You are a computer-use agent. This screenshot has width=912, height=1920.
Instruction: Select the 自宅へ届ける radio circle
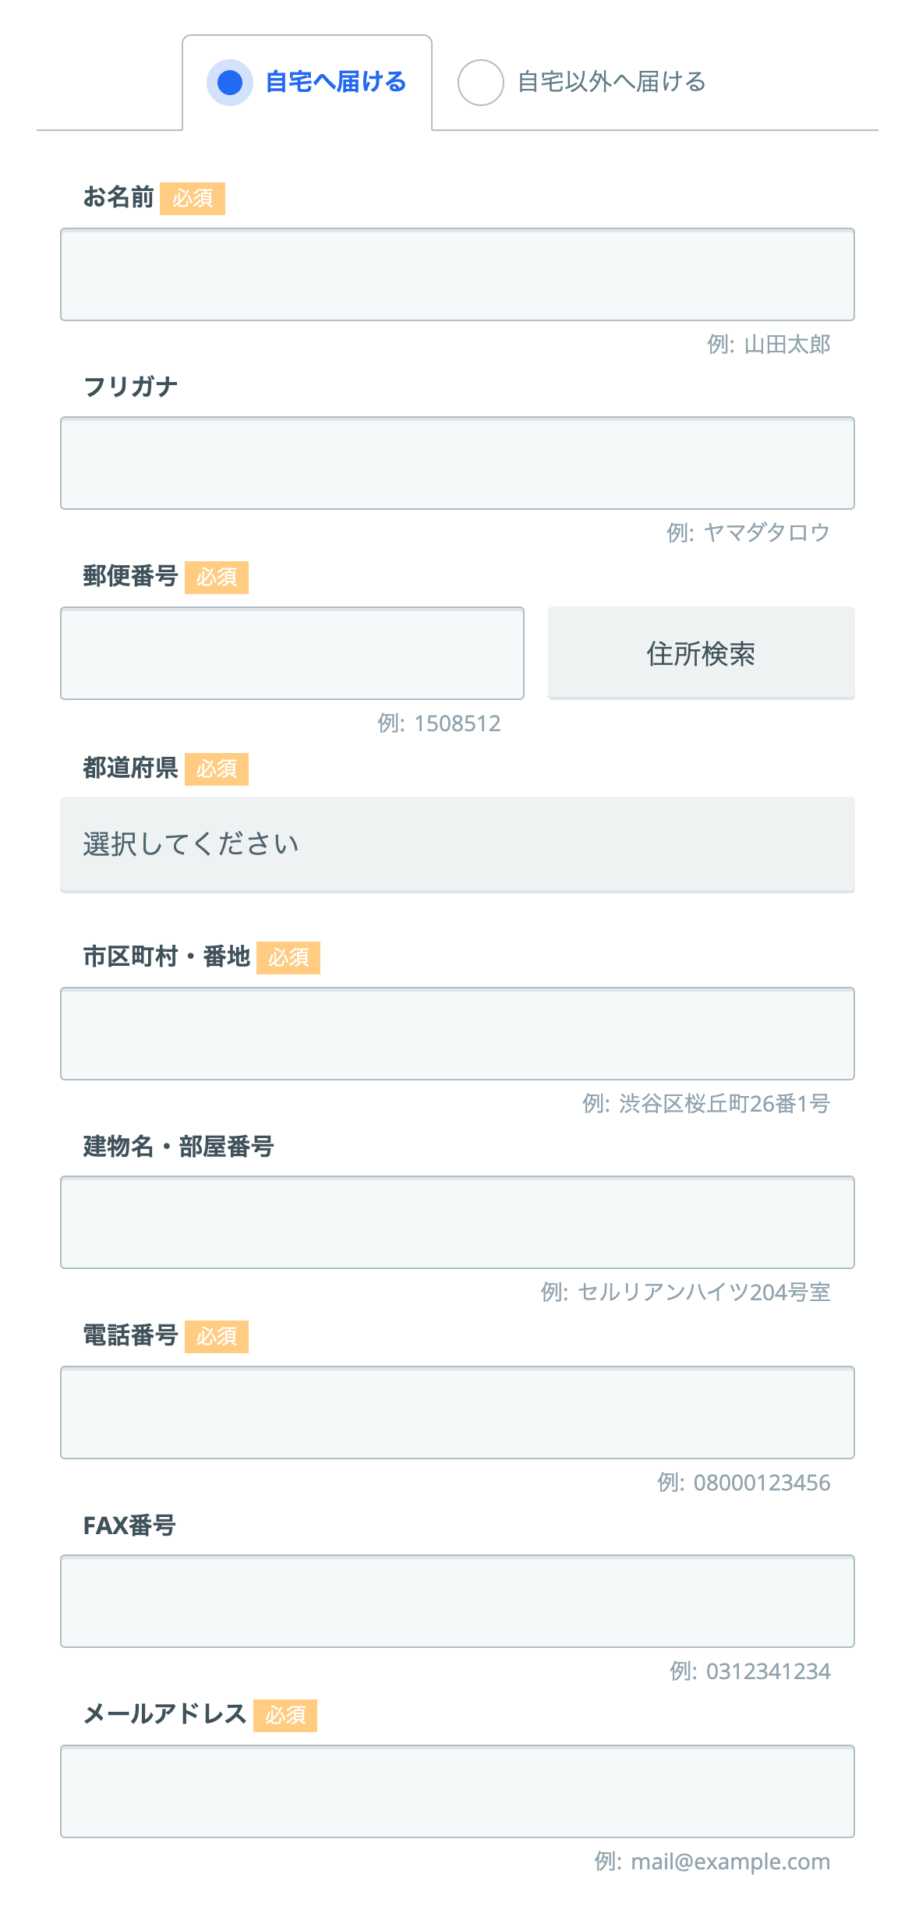(230, 82)
